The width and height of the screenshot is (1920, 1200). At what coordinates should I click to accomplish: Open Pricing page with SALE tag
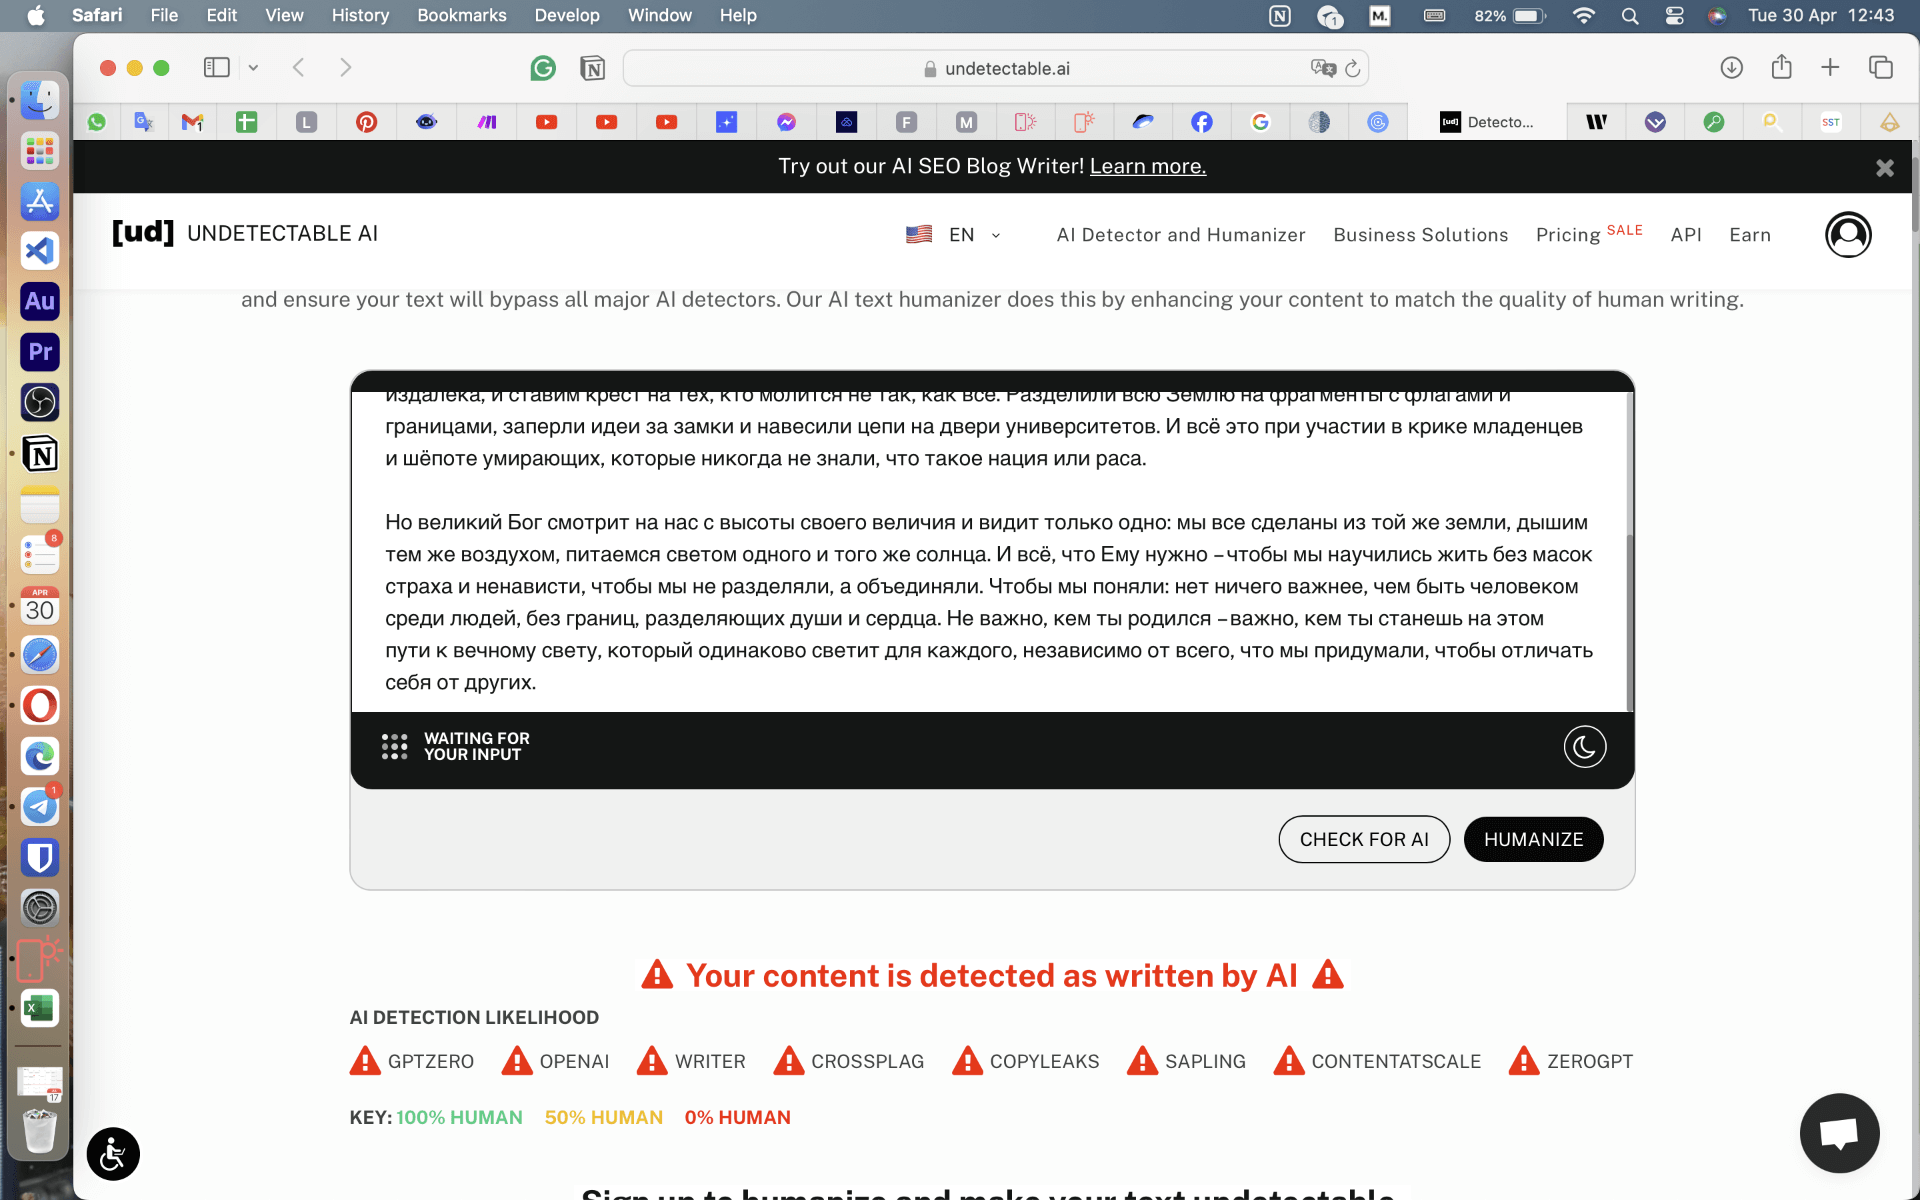[x=1589, y=234]
